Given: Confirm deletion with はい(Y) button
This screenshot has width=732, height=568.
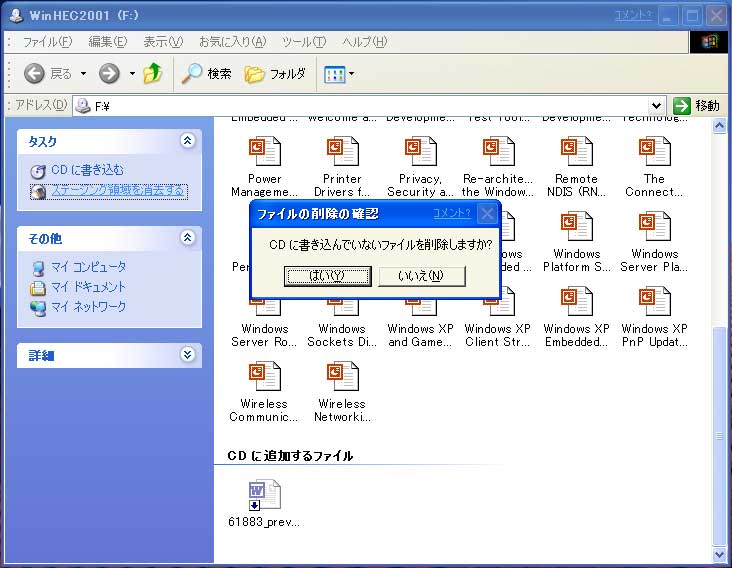Looking at the screenshot, I should [x=328, y=276].
